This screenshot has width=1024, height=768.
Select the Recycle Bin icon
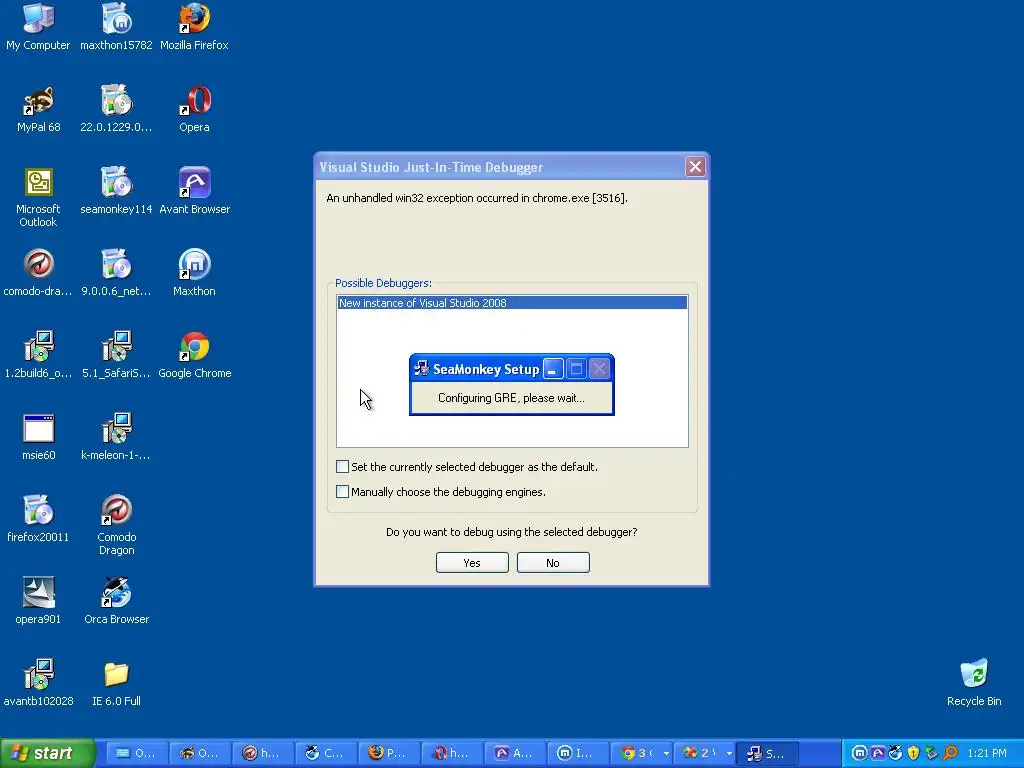point(974,682)
